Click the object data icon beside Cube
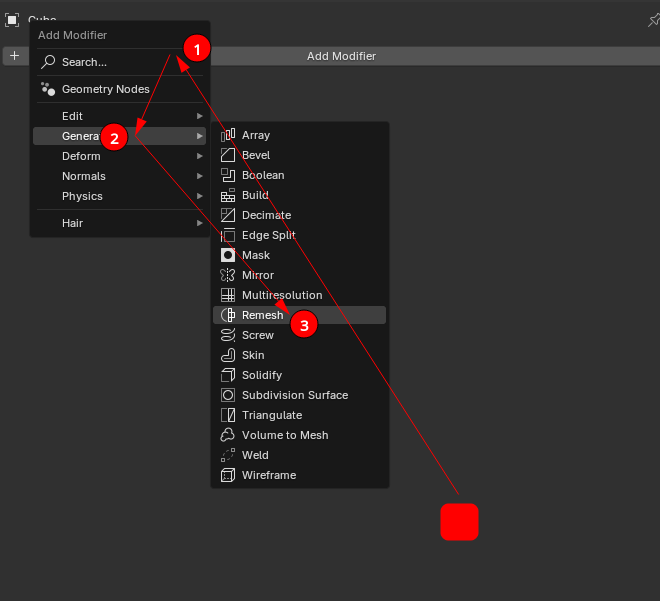The width and height of the screenshot is (660, 601). [x=12, y=20]
